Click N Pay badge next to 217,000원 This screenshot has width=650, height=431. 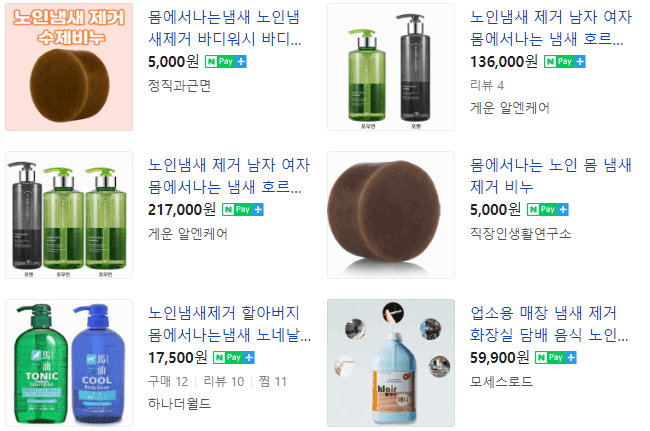243,210
